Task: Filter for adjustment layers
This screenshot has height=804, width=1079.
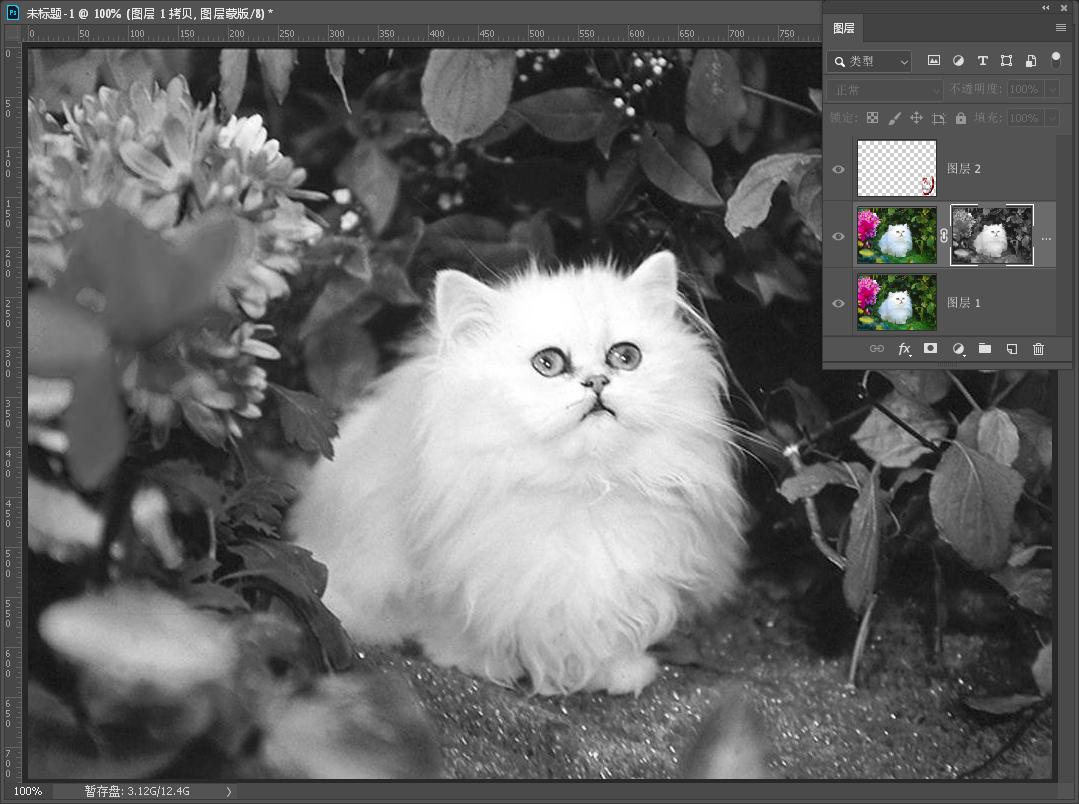Action: [958, 61]
